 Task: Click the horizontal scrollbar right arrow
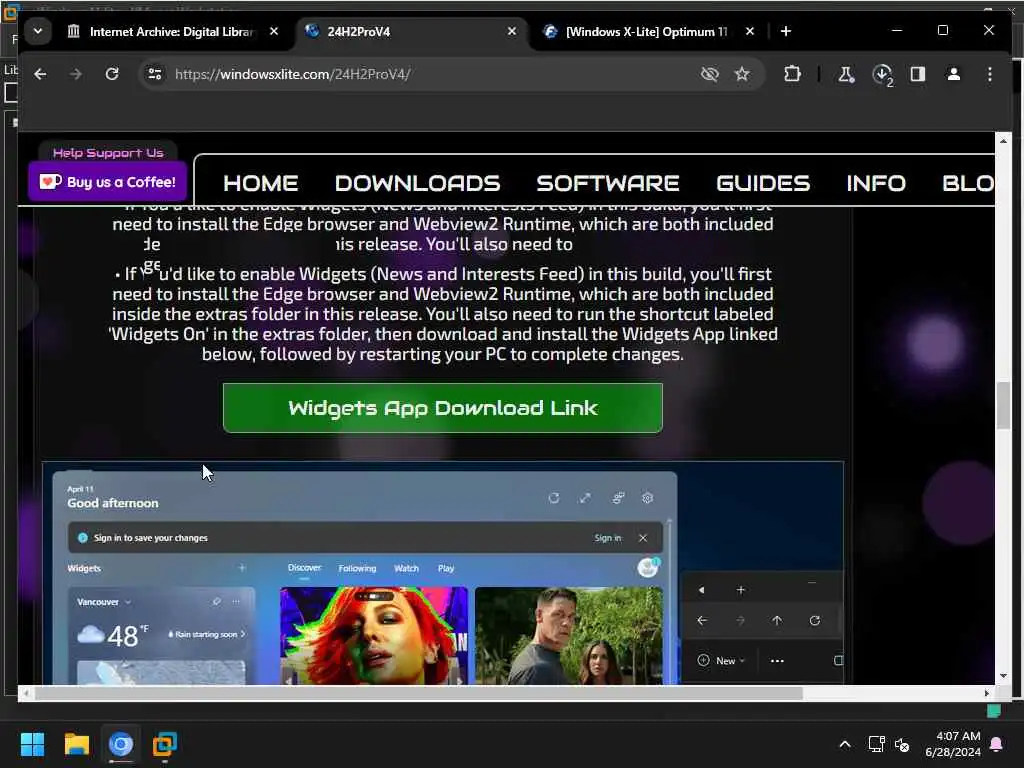point(987,694)
